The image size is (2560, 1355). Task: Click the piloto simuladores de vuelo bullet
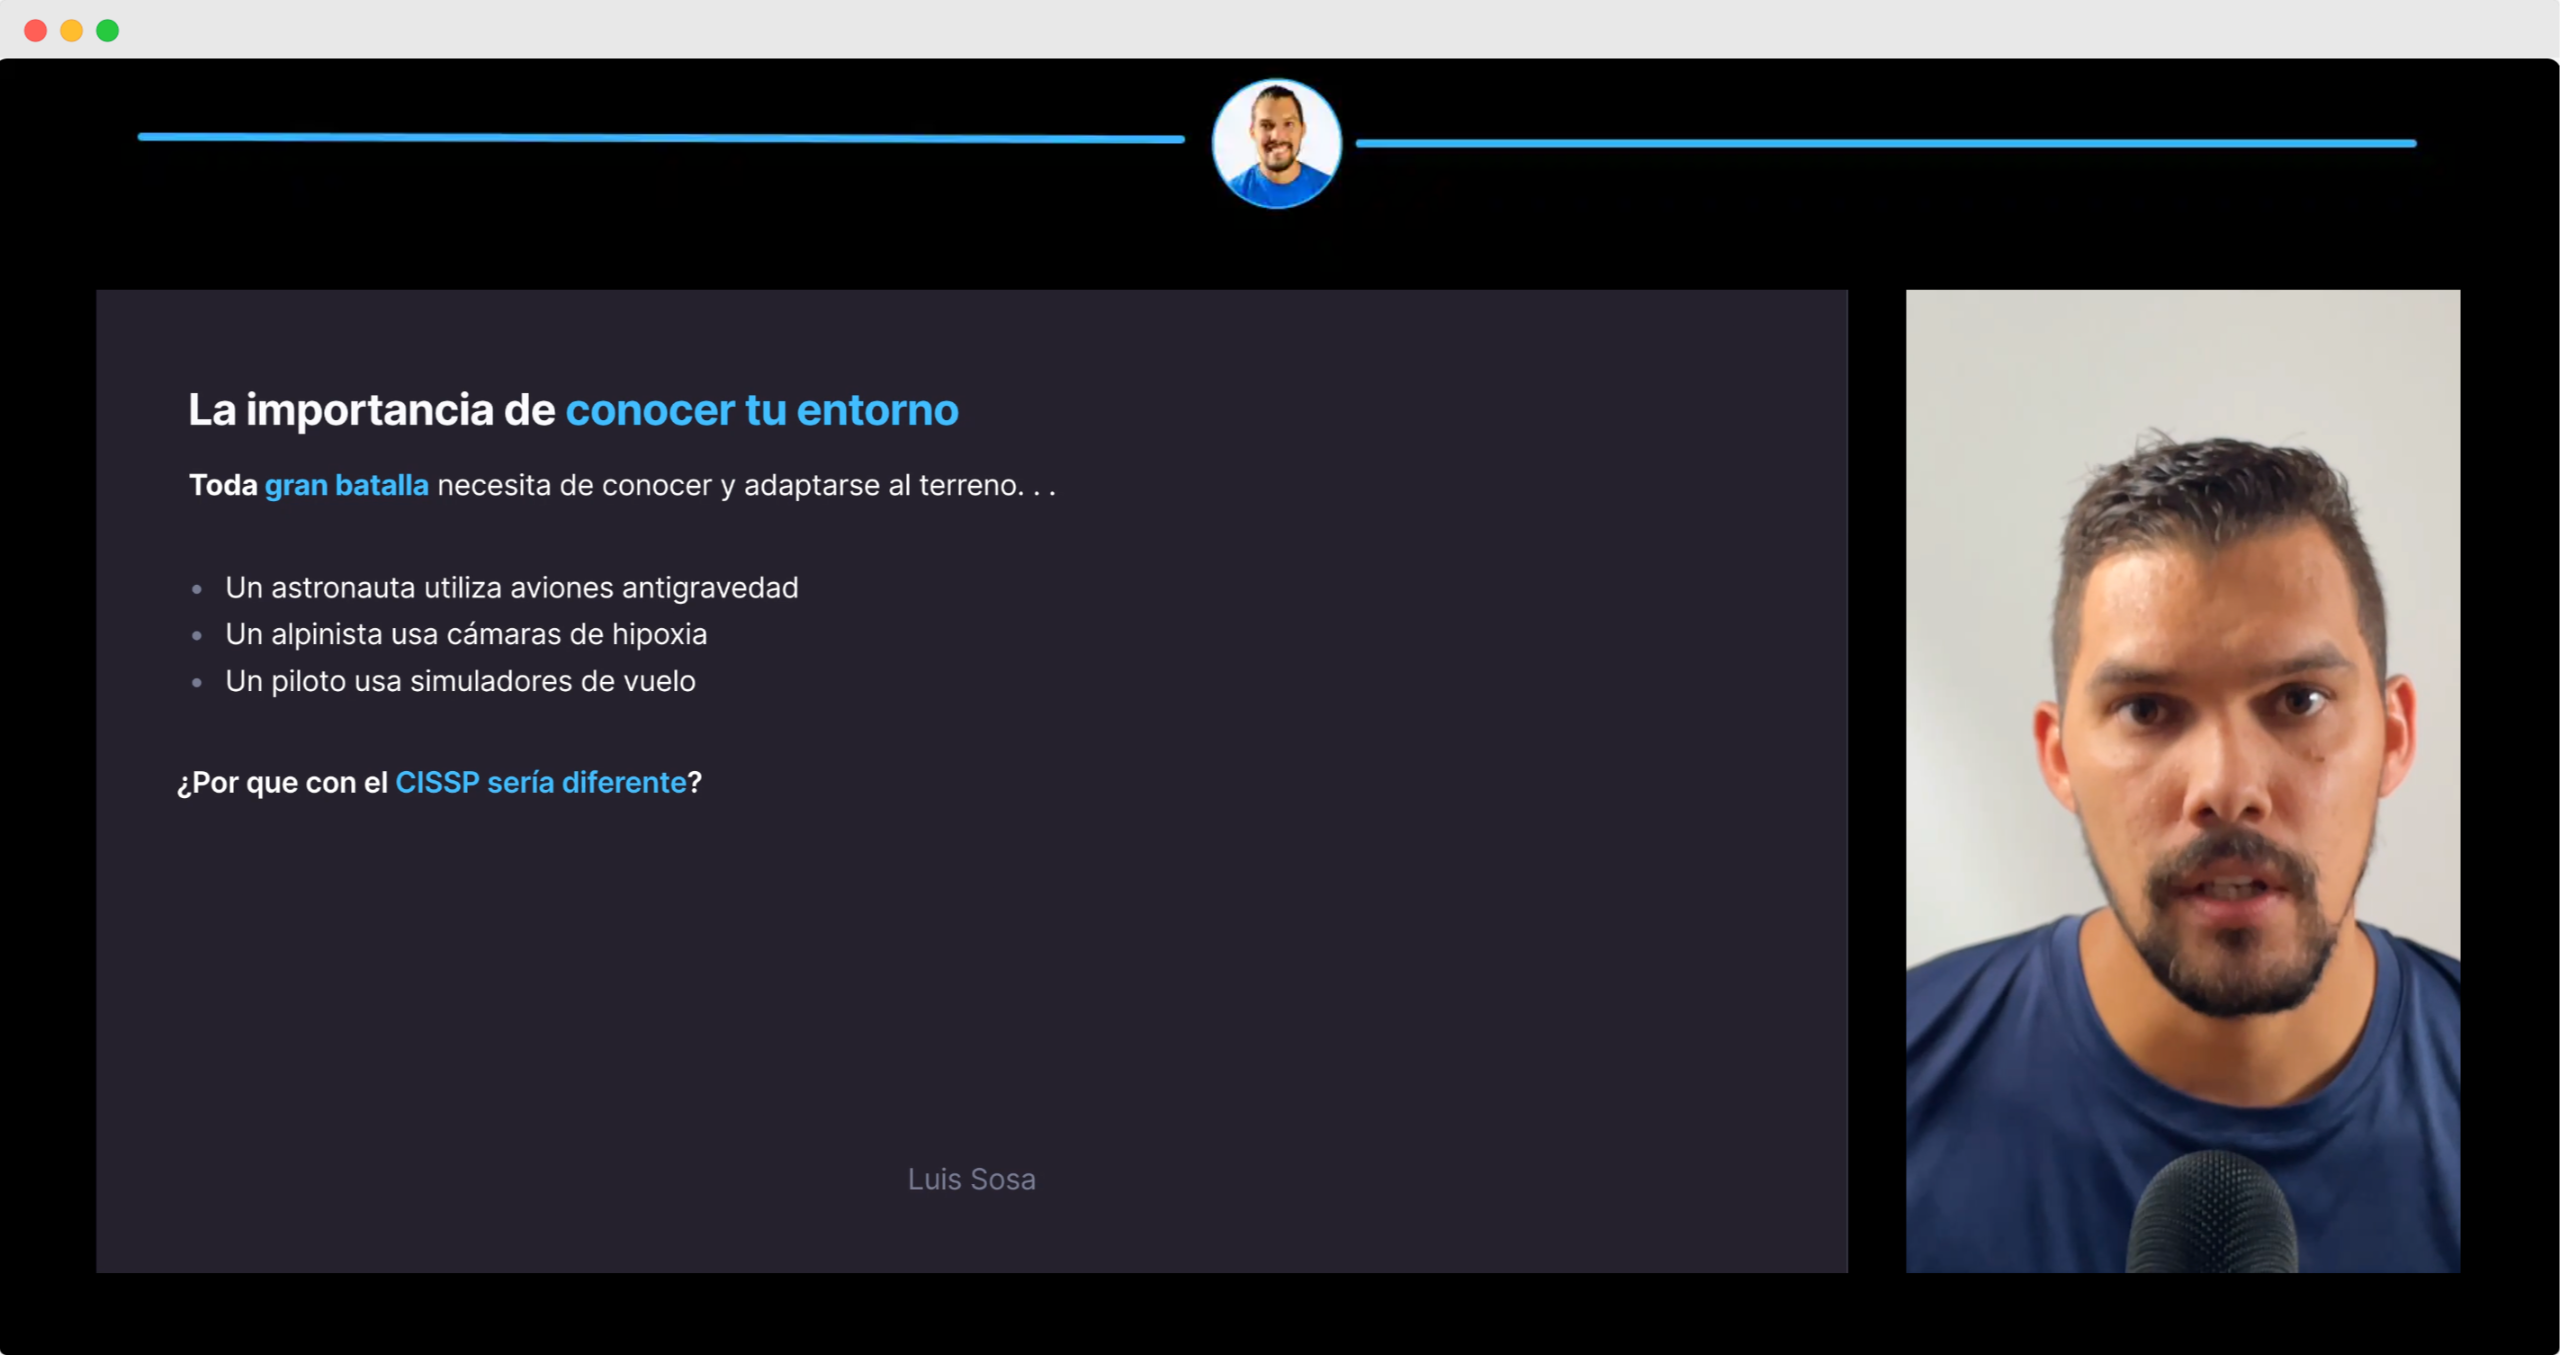tap(460, 681)
